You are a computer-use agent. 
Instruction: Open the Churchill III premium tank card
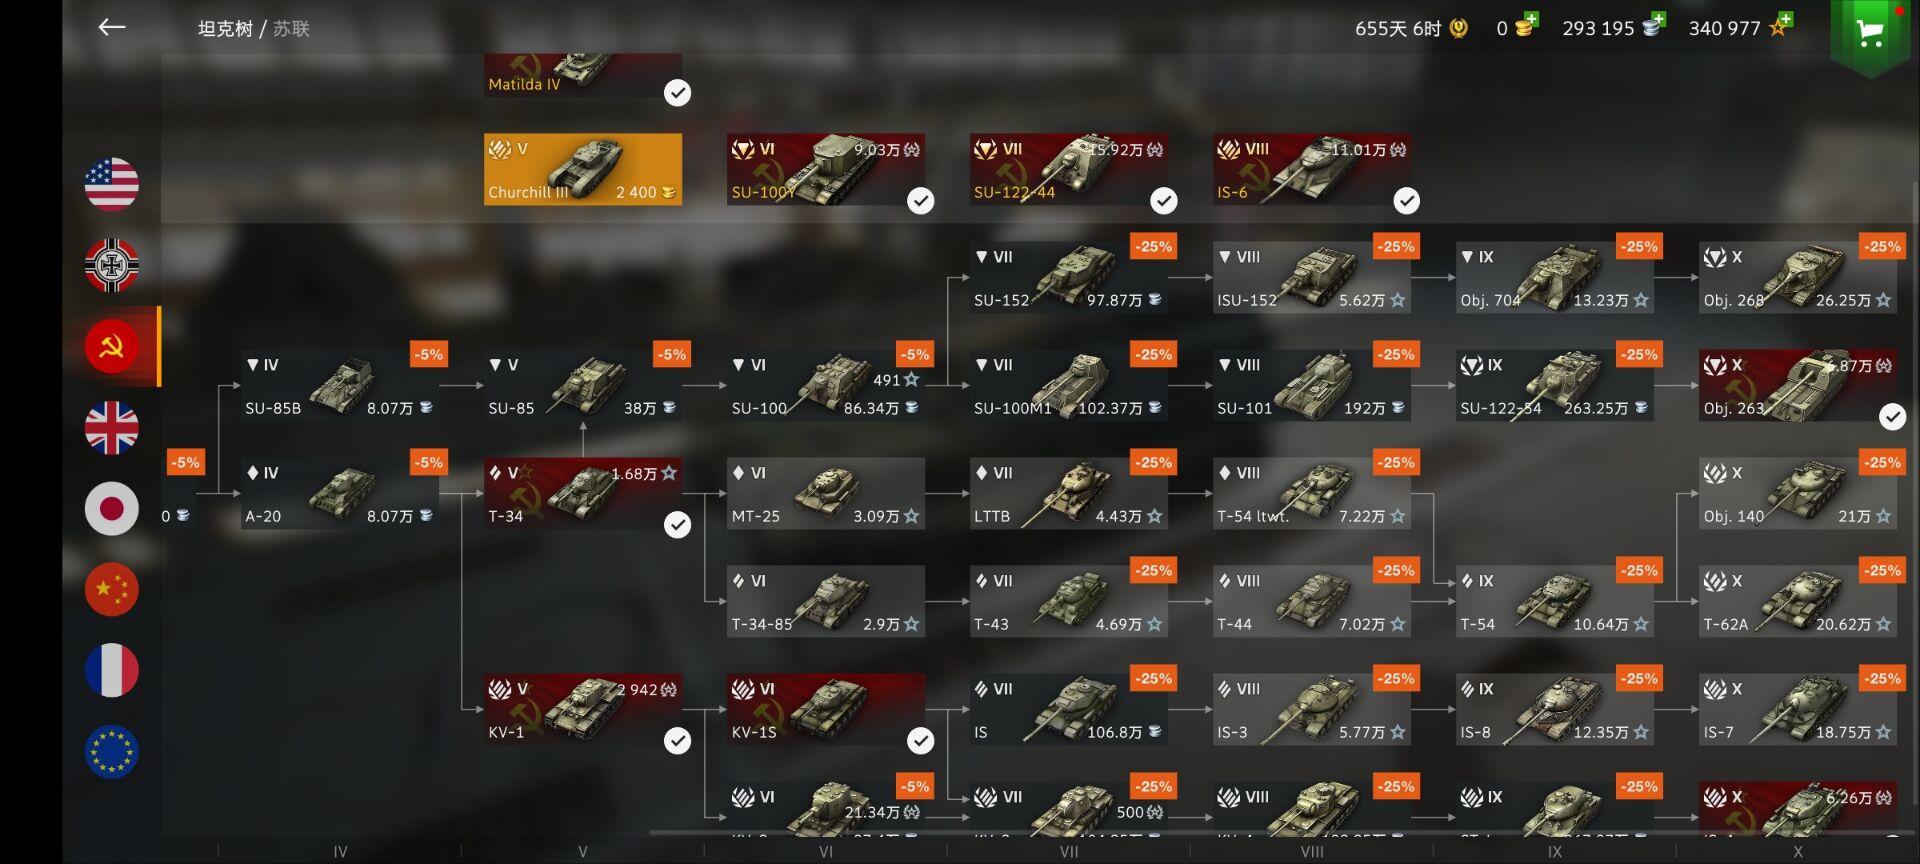pyautogui.click(x=583, y=169)
